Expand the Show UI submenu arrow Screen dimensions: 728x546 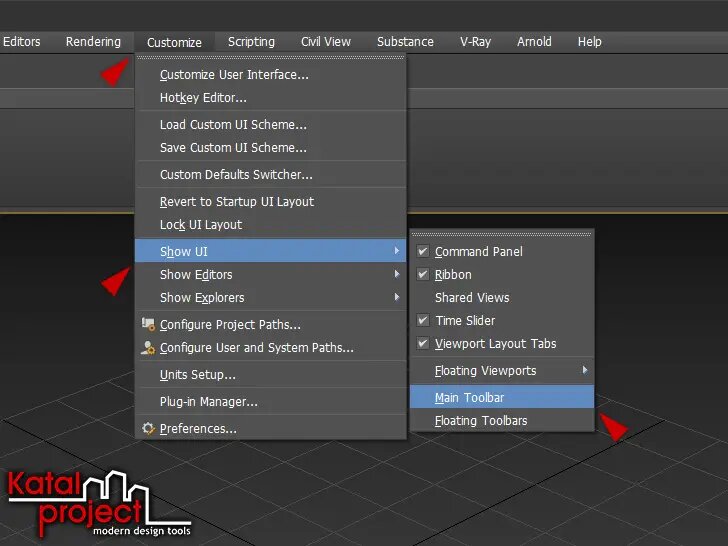[396, 251]
